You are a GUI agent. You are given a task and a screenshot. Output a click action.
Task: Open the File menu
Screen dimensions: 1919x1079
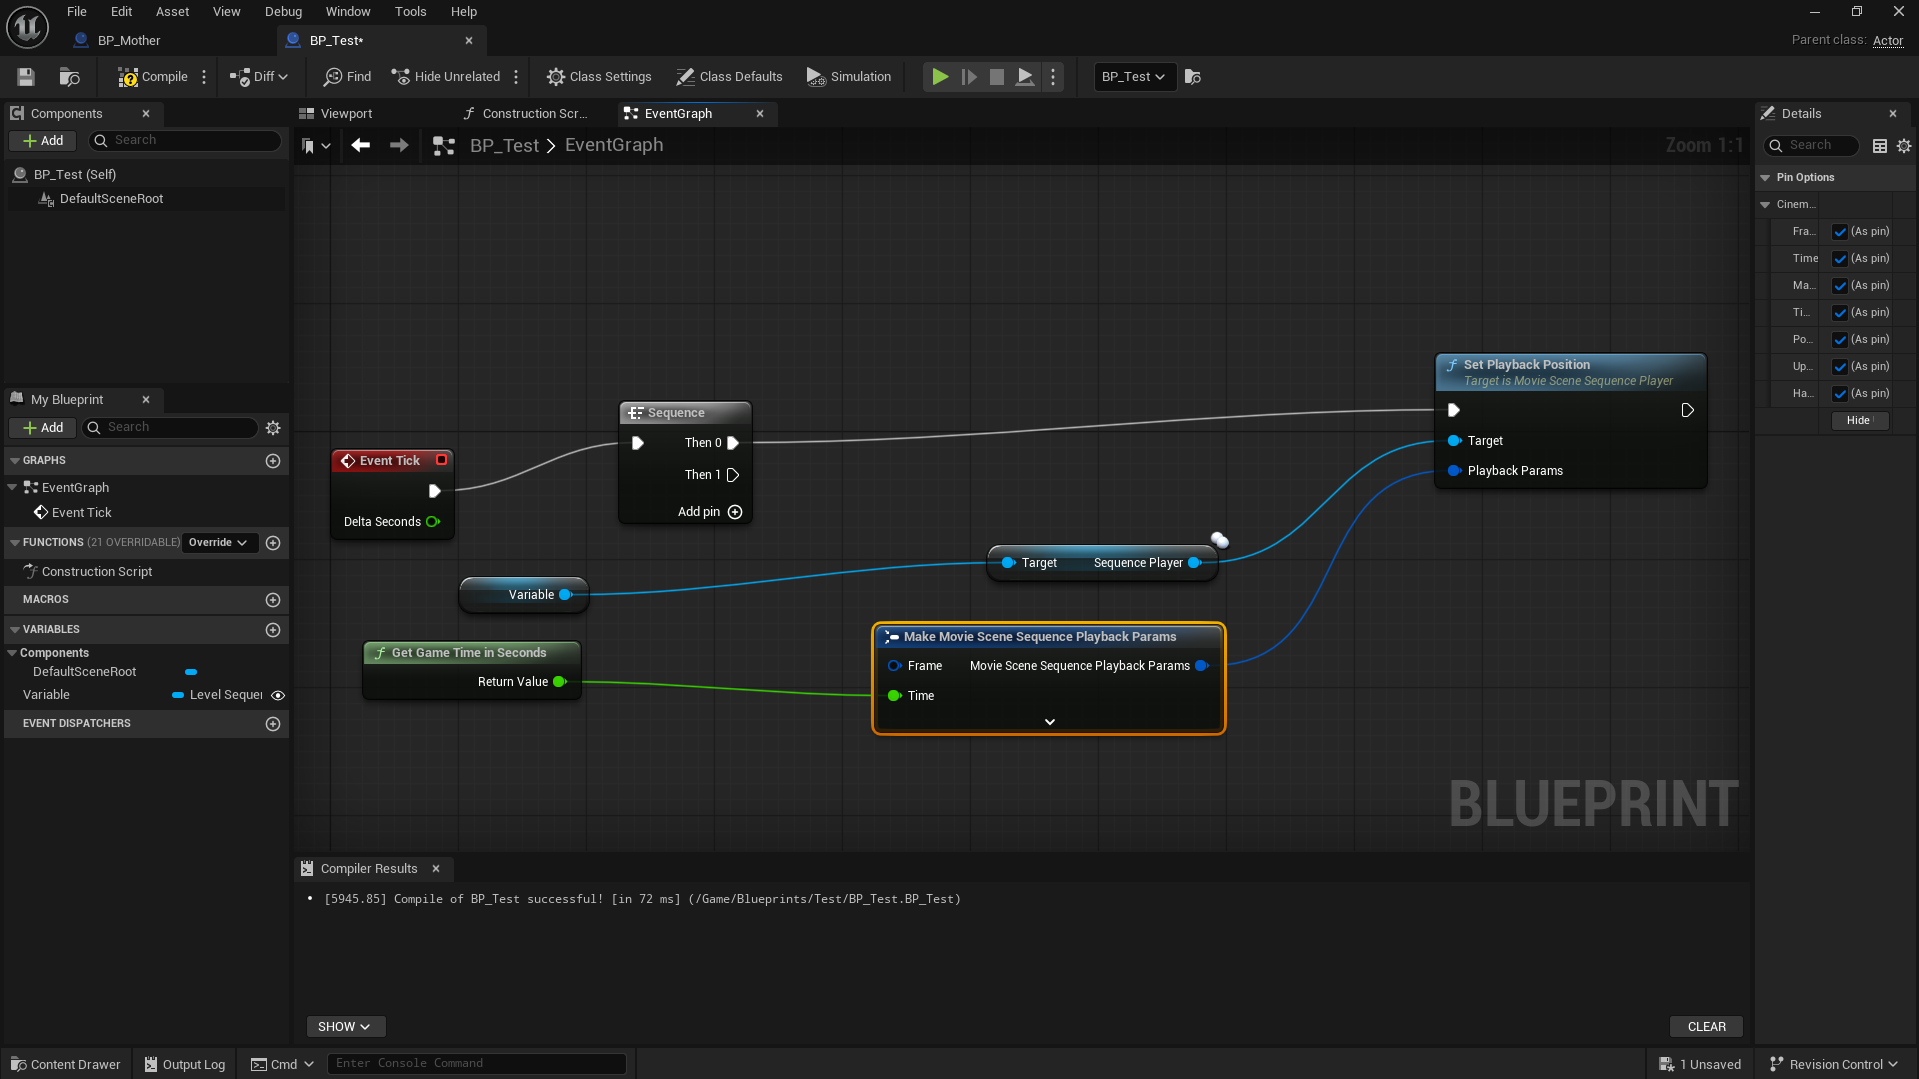(x=77, y=12)
